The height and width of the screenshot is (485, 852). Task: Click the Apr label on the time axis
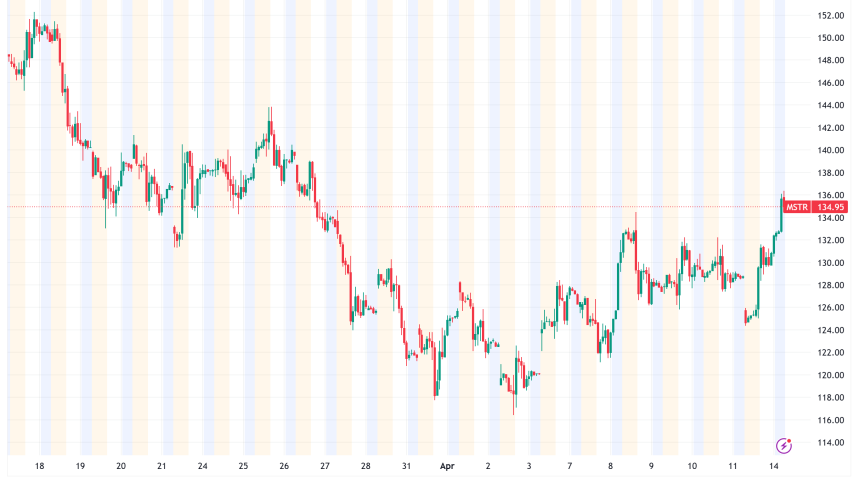click(x=449, y=466)
